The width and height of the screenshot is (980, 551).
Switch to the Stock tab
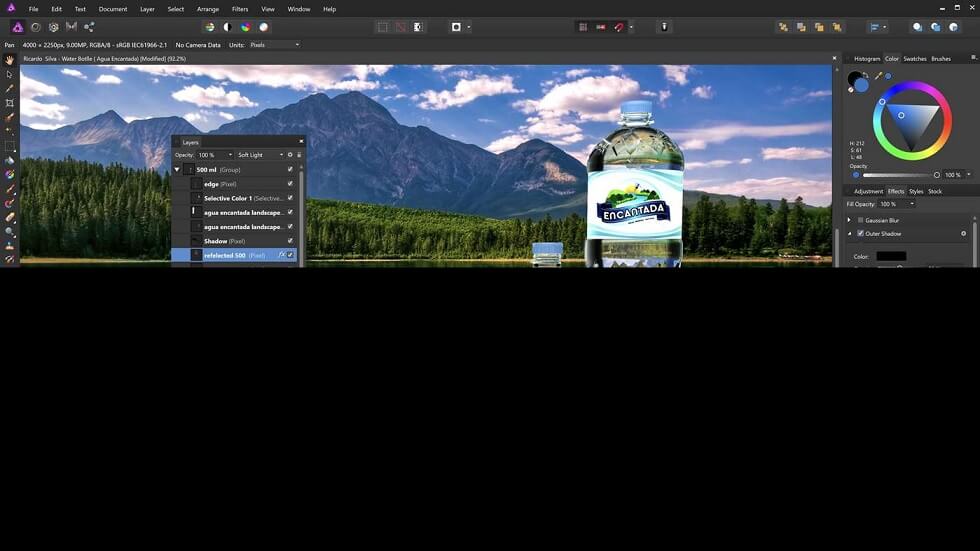[935, 191]
